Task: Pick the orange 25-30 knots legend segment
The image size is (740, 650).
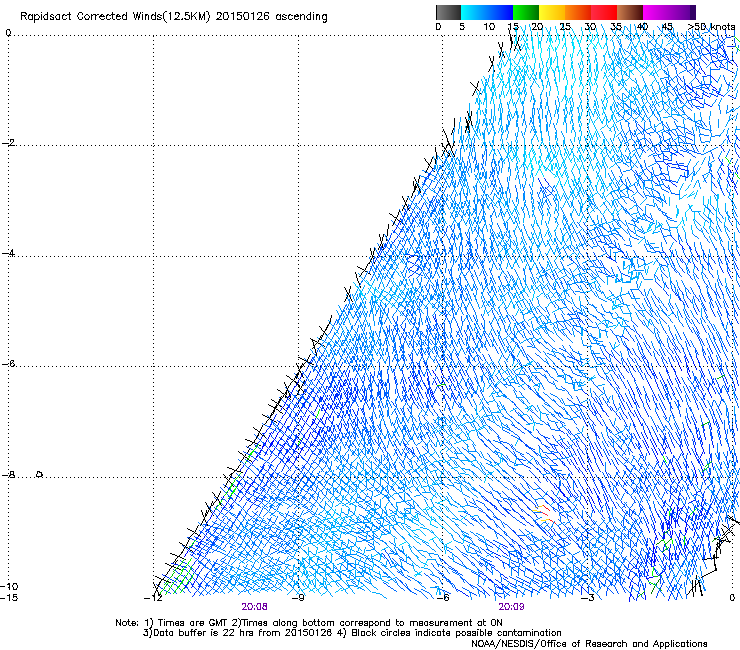Action: pos(578,12)
